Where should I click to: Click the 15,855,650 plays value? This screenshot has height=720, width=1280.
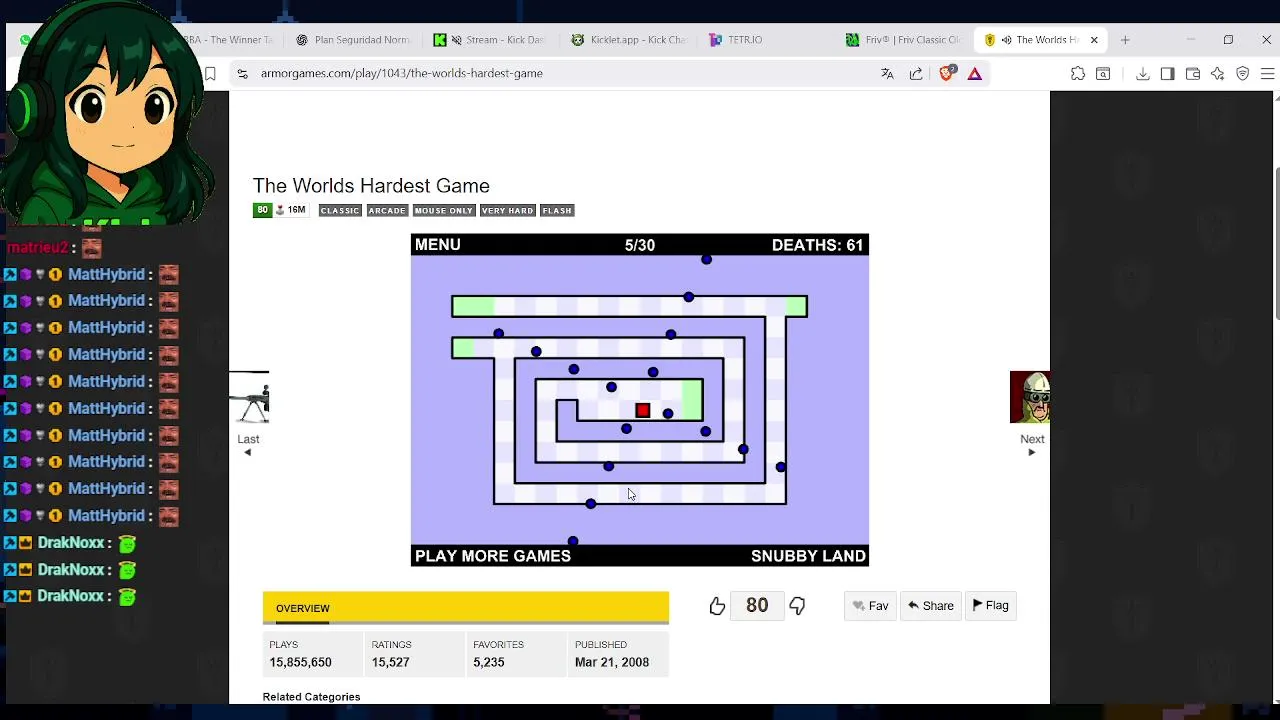point(300,662)
